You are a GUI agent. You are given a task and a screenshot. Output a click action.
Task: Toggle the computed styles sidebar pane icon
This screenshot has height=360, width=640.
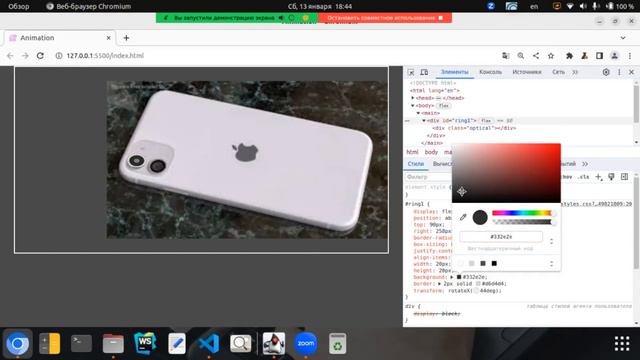click(624, 177)
